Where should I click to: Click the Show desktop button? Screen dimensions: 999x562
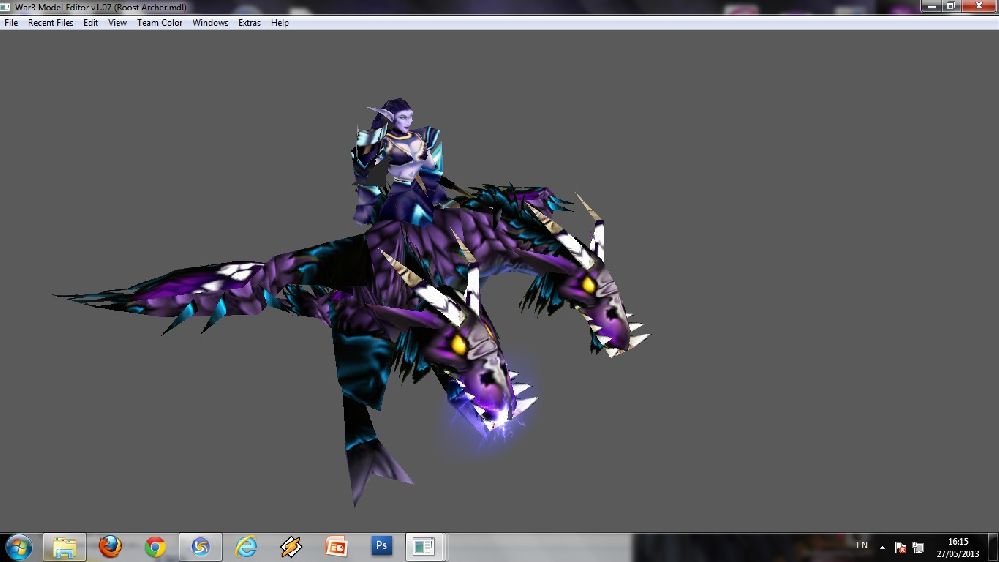993,547
